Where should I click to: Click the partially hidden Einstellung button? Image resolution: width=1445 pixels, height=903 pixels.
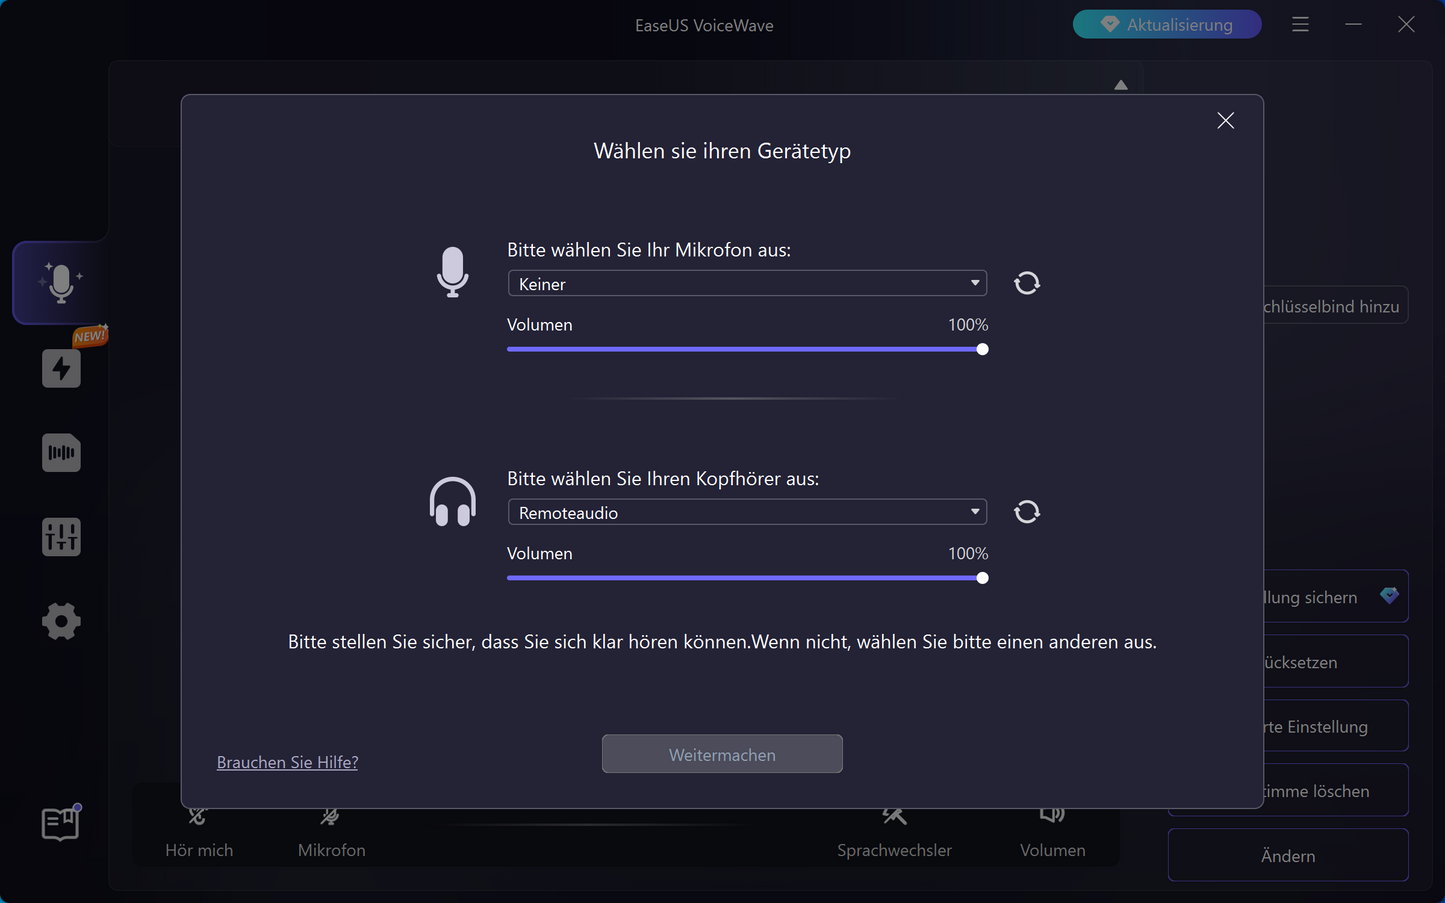[1336, 726]
